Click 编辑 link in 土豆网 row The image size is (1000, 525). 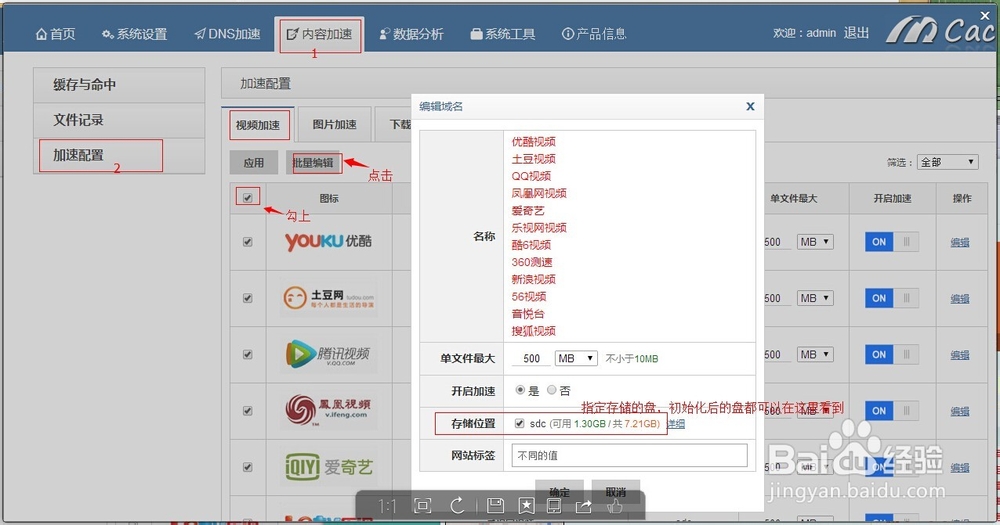point(960,299)
